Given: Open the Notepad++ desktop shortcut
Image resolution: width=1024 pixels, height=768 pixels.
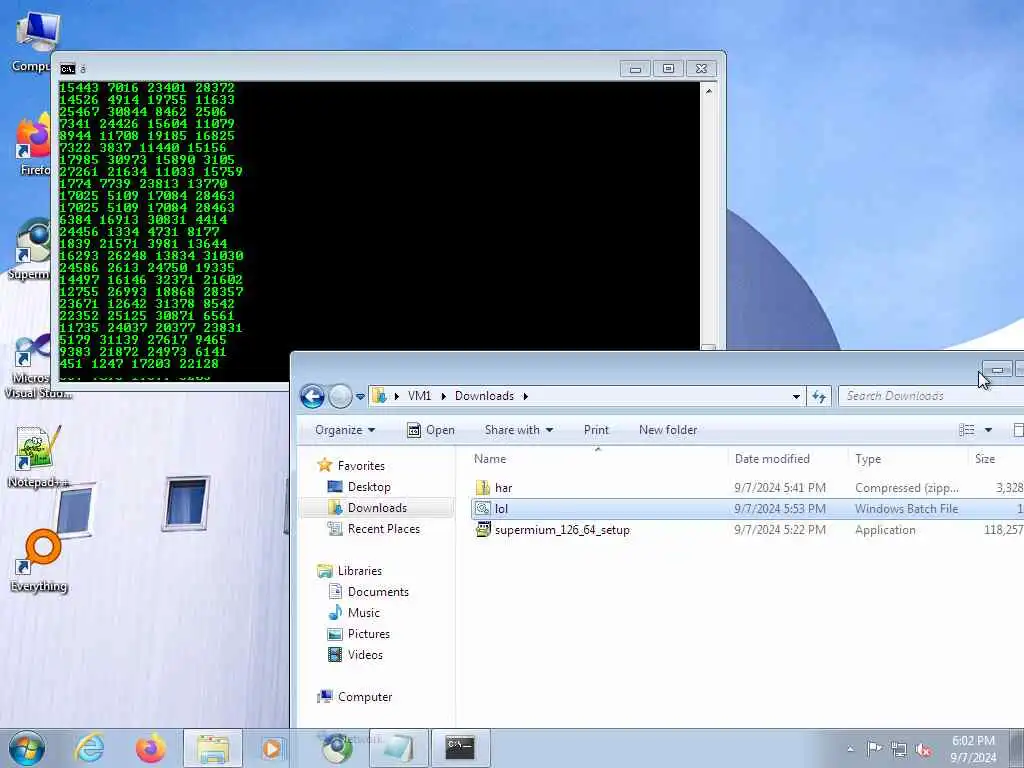Looking at the screenshot, I should click(38, 456).
